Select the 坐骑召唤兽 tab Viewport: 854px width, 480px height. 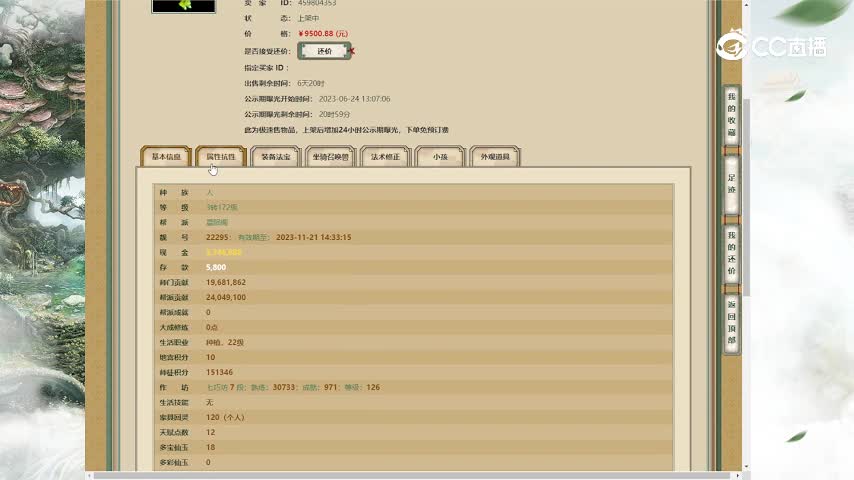tap(331, 156)
